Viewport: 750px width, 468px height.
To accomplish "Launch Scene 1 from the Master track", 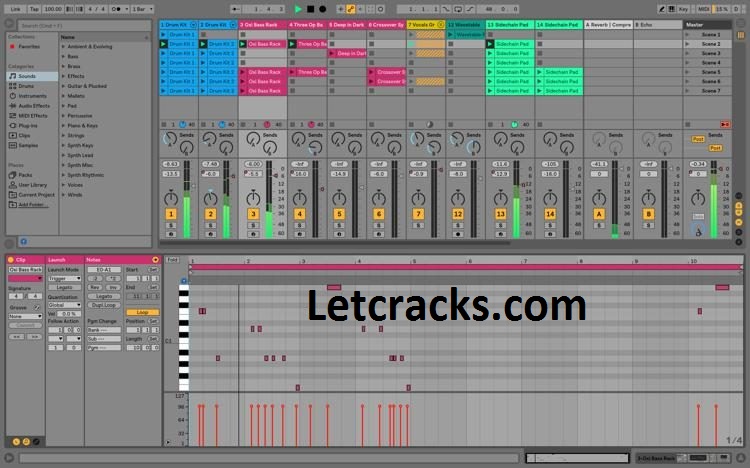I will coord(687,34).
